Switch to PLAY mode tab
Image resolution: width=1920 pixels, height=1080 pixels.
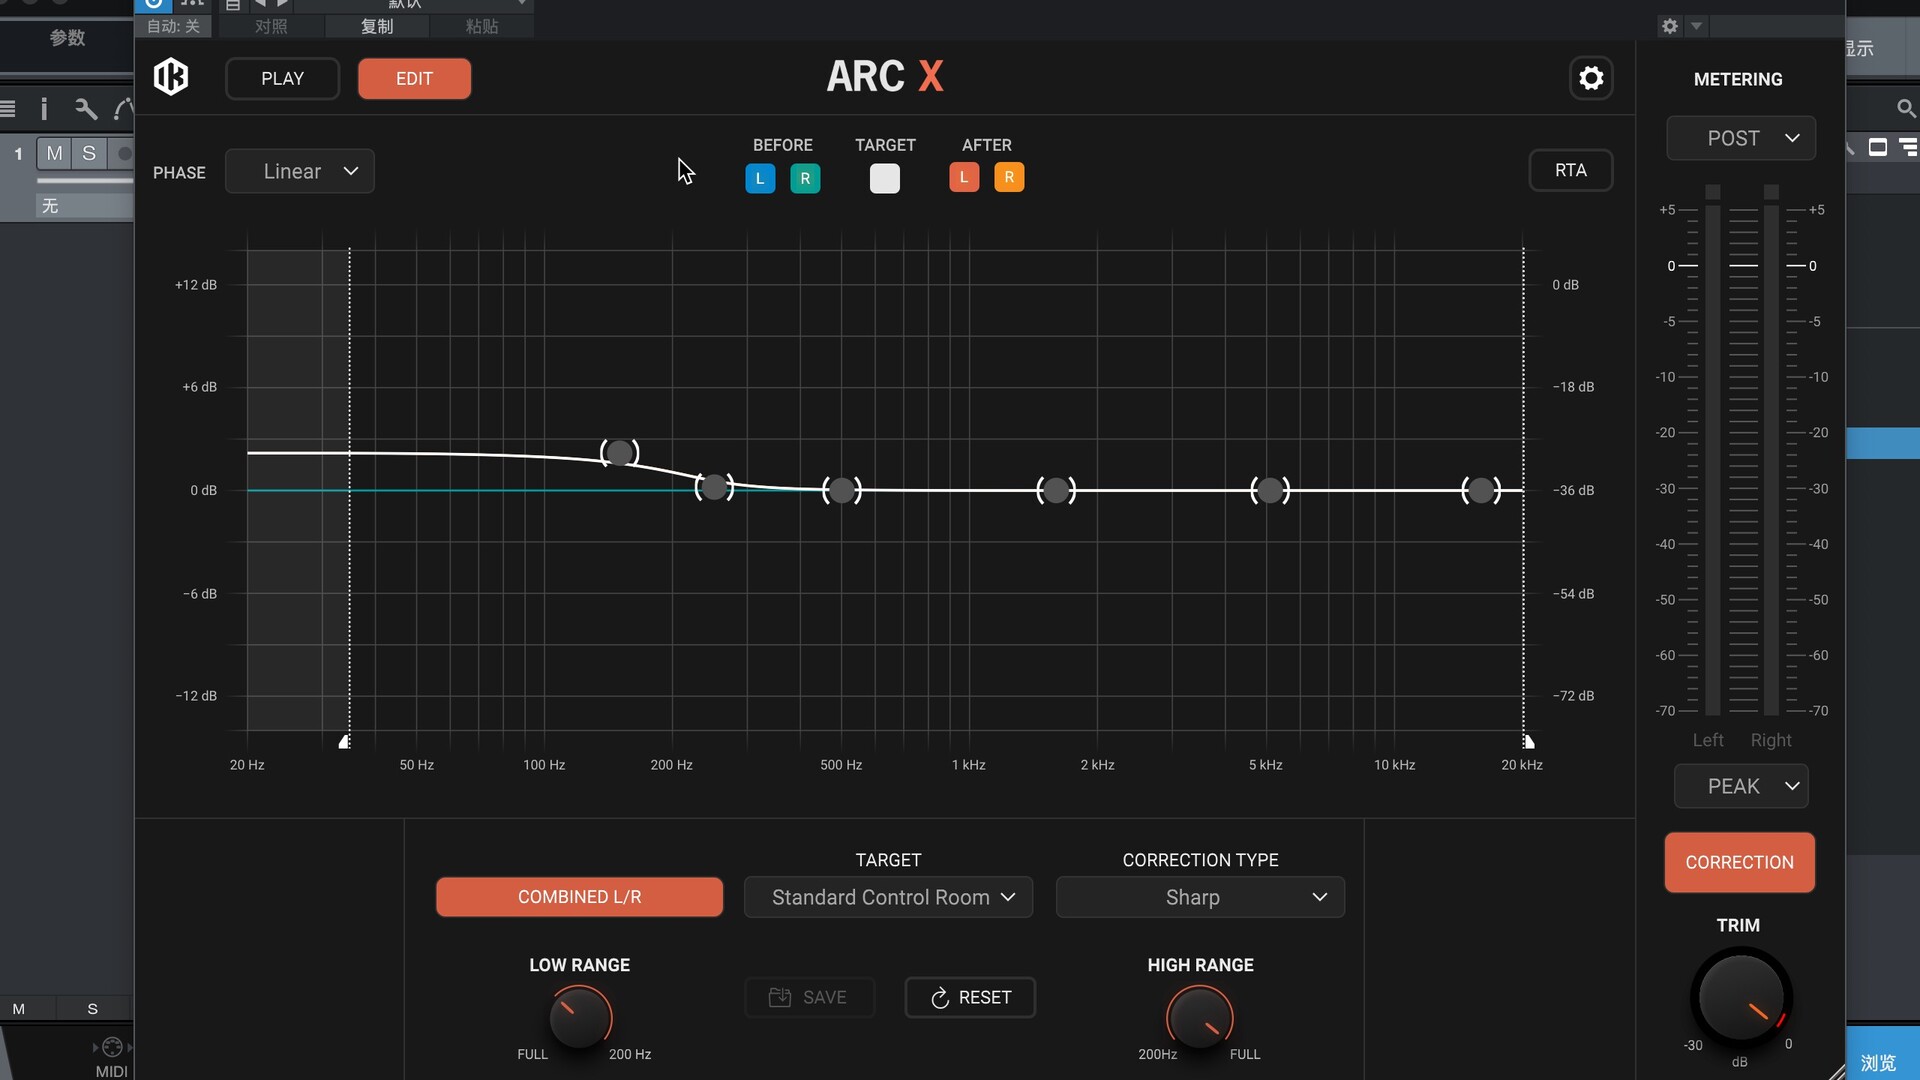(282, 78)
